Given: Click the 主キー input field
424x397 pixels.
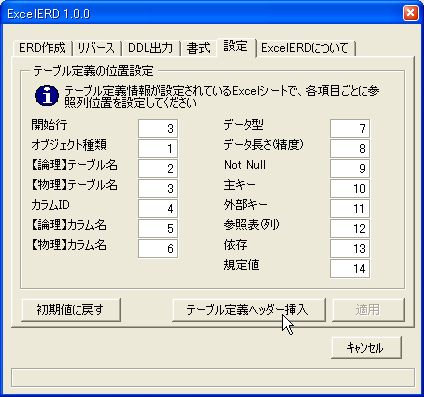Looking at the screenshot, I should coord(350,188).
